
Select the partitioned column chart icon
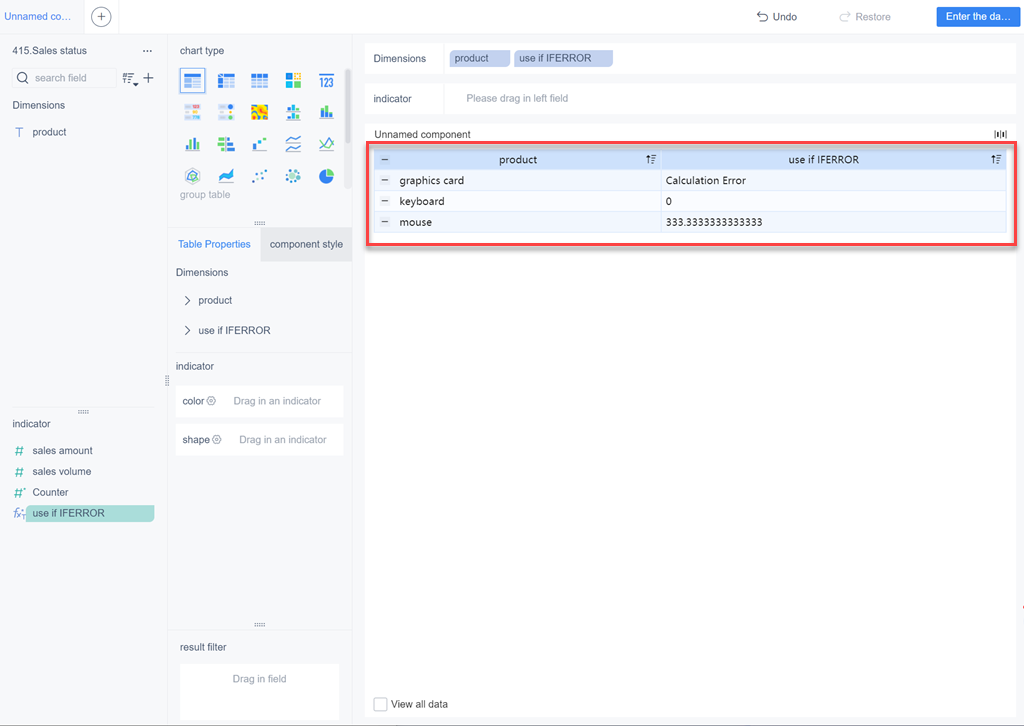(293, 112)
